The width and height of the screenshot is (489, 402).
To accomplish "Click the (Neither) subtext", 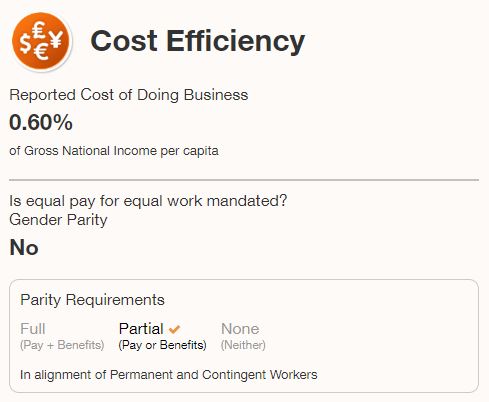I will (243, 345).
